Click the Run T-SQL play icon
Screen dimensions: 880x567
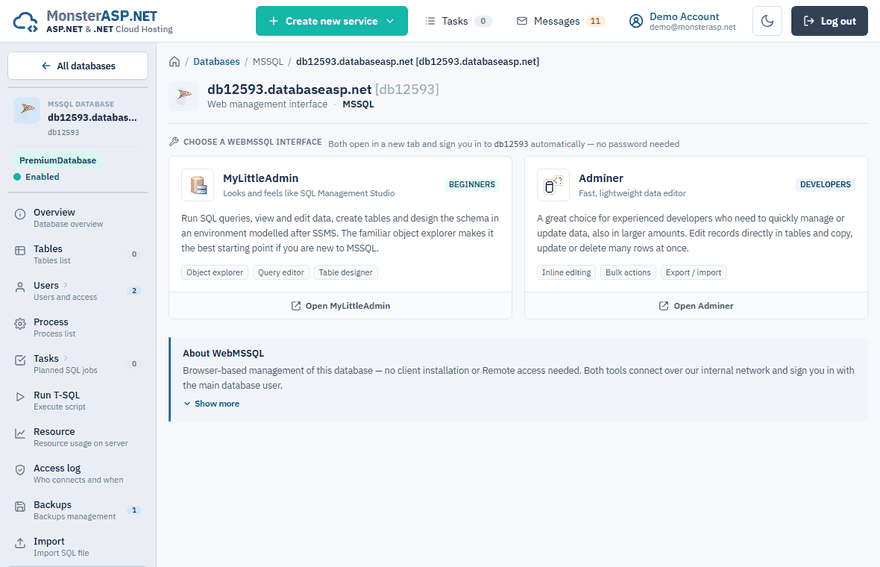pyautogui.click(x=20, y=396)
